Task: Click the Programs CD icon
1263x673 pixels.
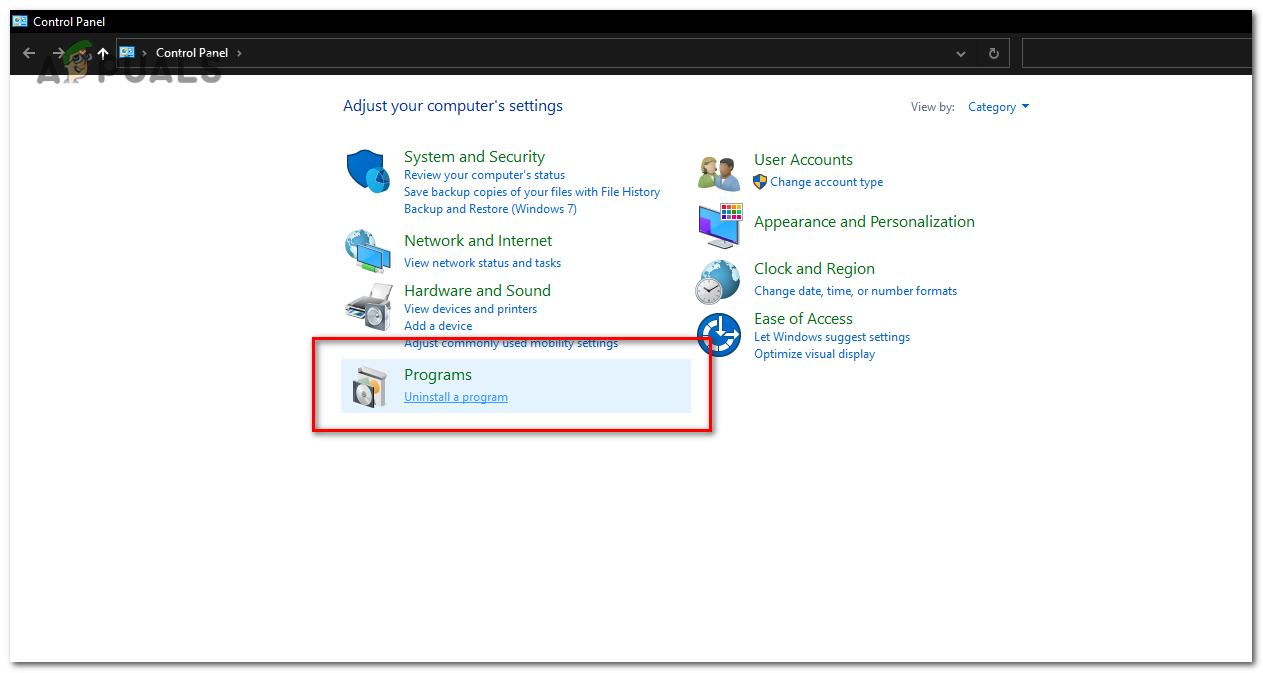Action: (x=370, y=384)
